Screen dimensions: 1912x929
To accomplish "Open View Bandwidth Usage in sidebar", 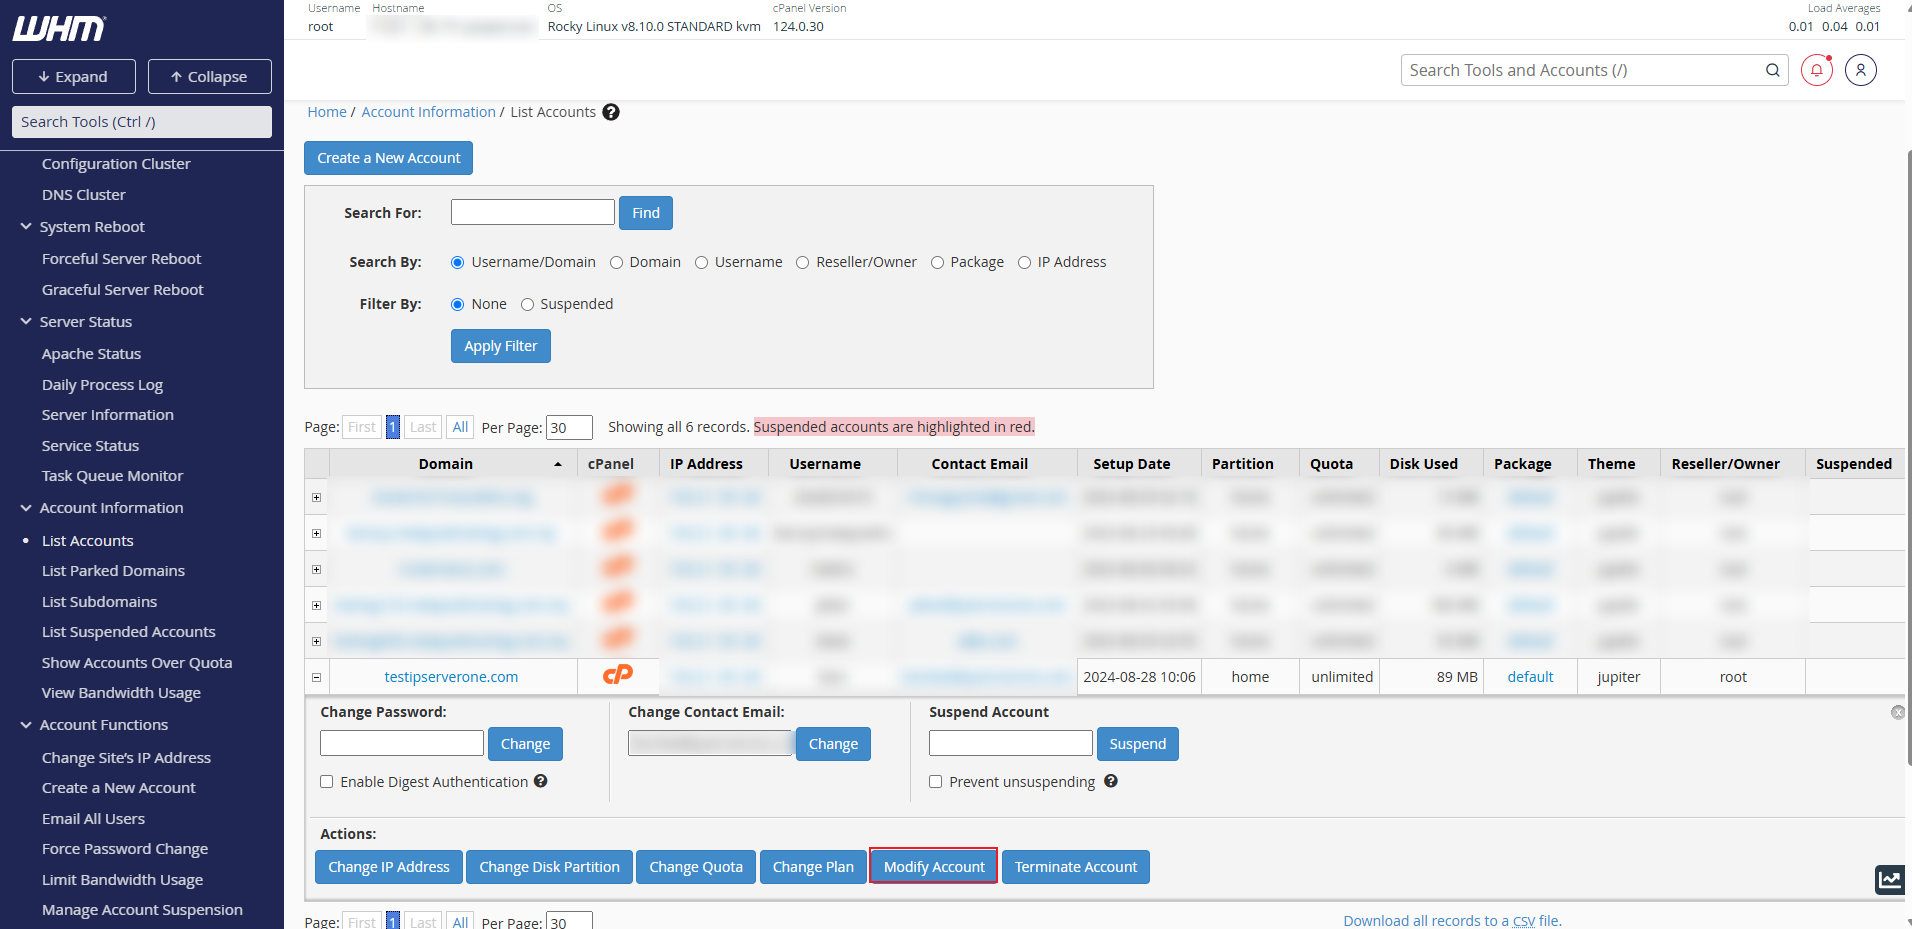I will (x=121, y=693).
